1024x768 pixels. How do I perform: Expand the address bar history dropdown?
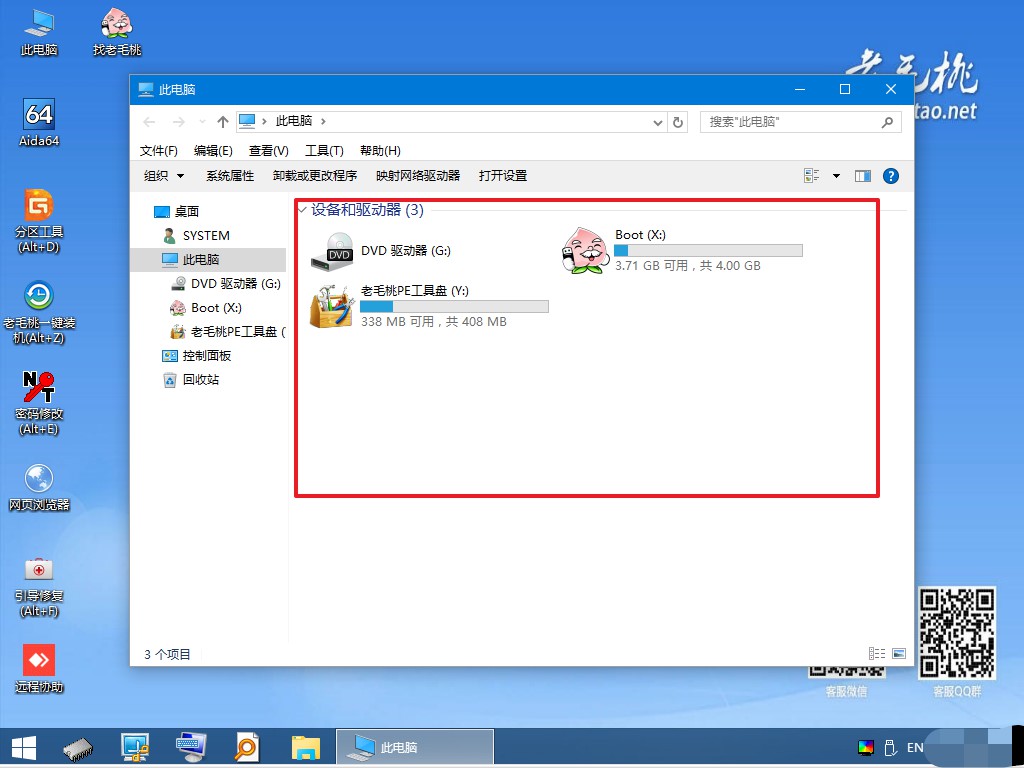click(x=658, y=122)
